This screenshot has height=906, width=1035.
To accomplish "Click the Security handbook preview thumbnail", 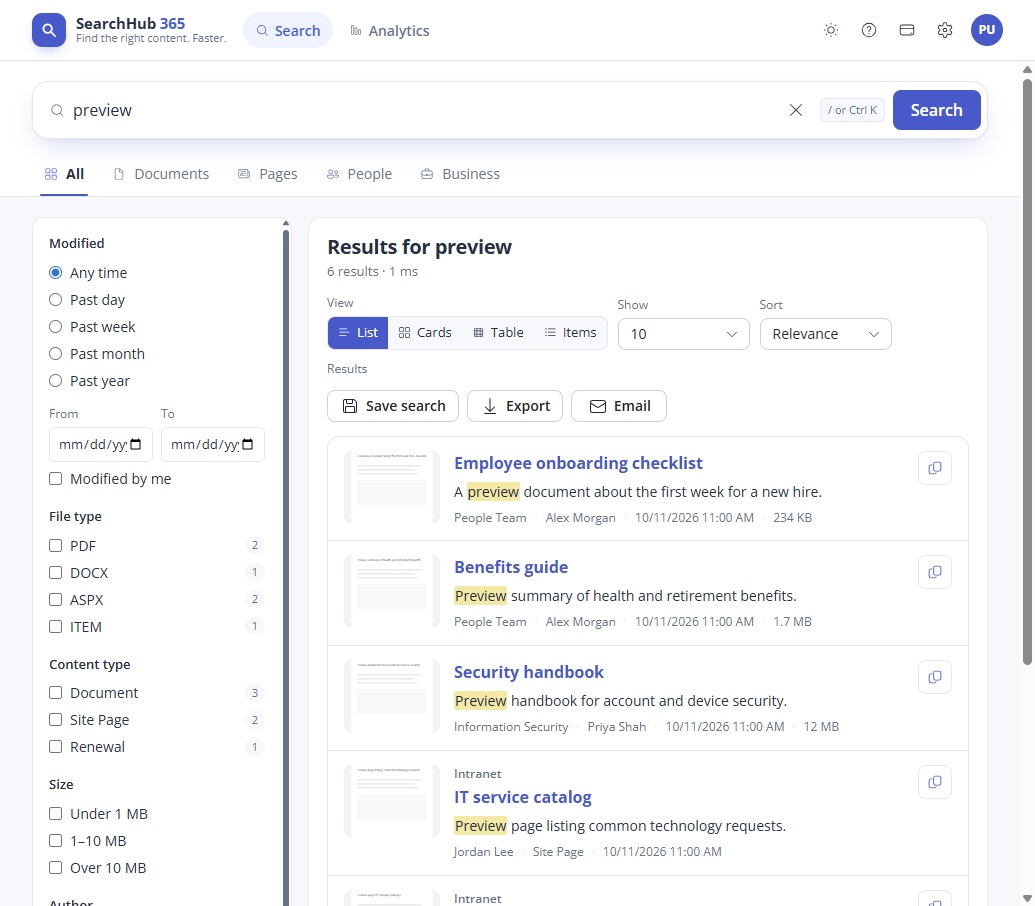I will point(391,696).
